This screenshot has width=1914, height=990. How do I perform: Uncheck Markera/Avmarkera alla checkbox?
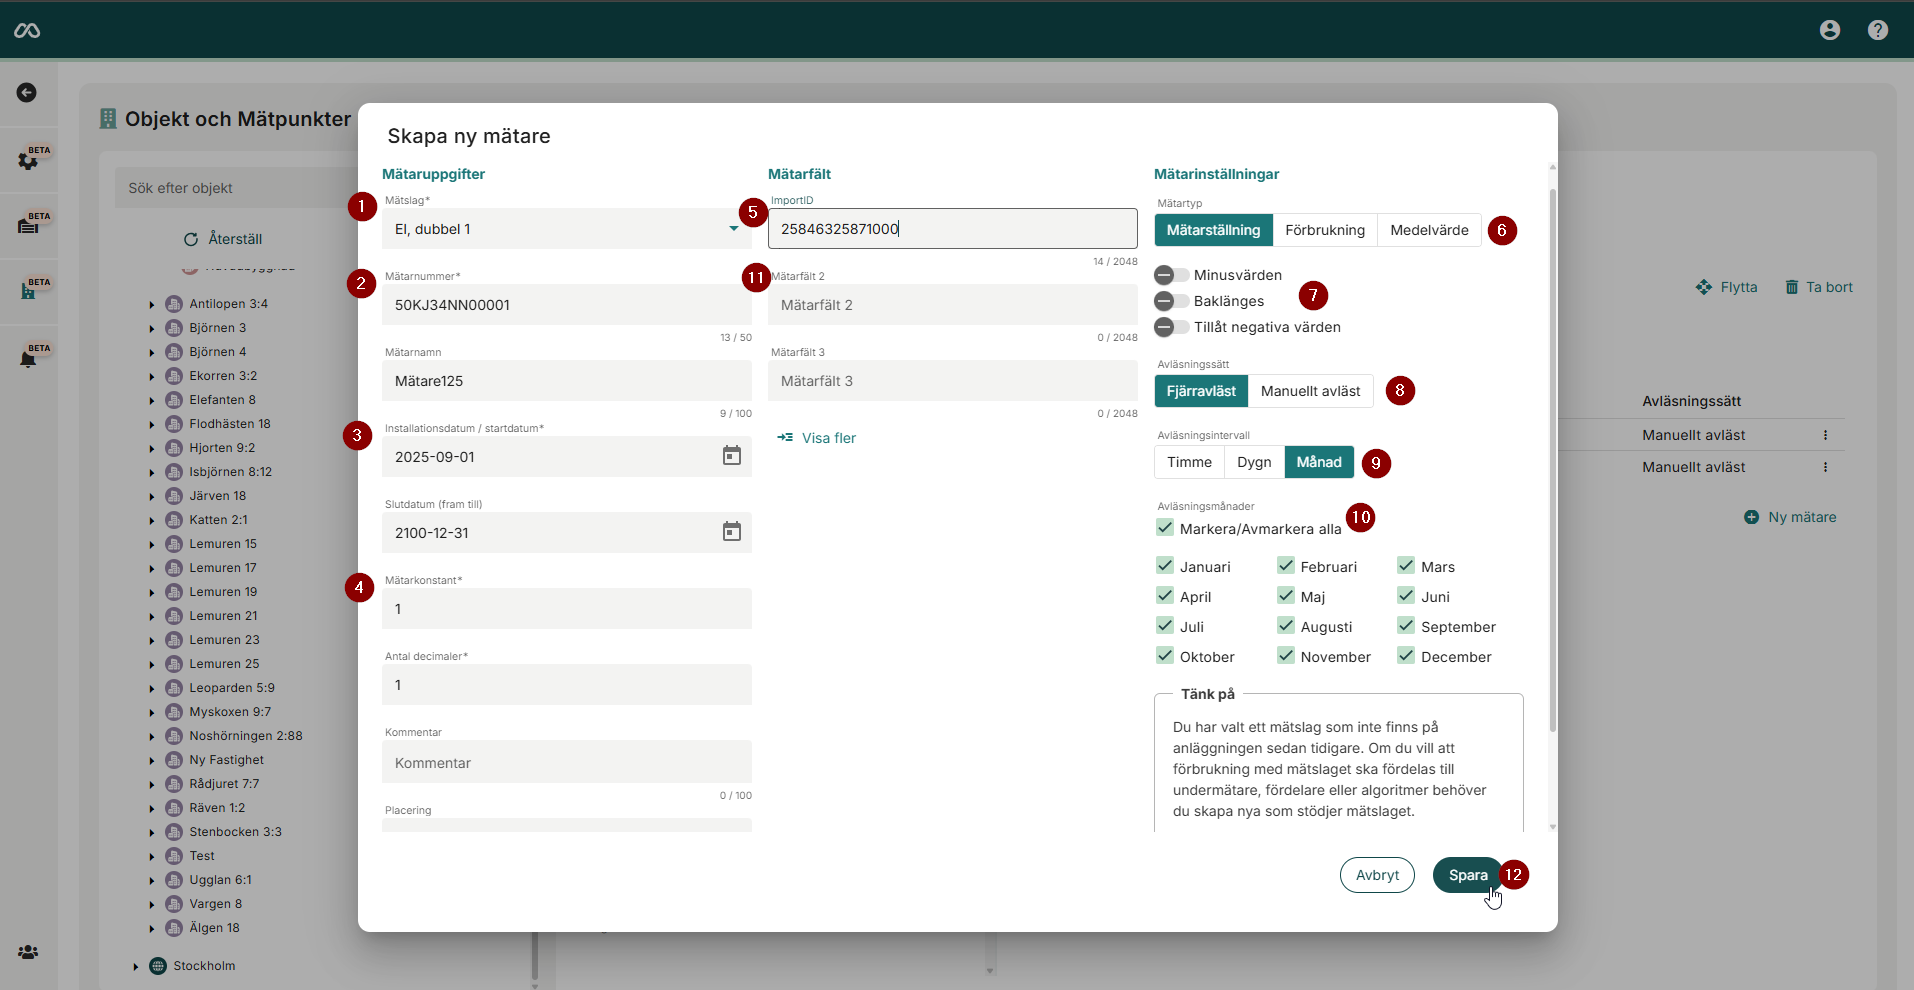1165,528
